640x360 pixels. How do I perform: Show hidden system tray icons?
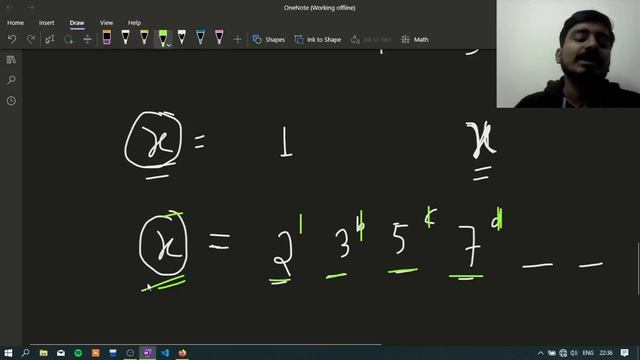coord(540,353)
